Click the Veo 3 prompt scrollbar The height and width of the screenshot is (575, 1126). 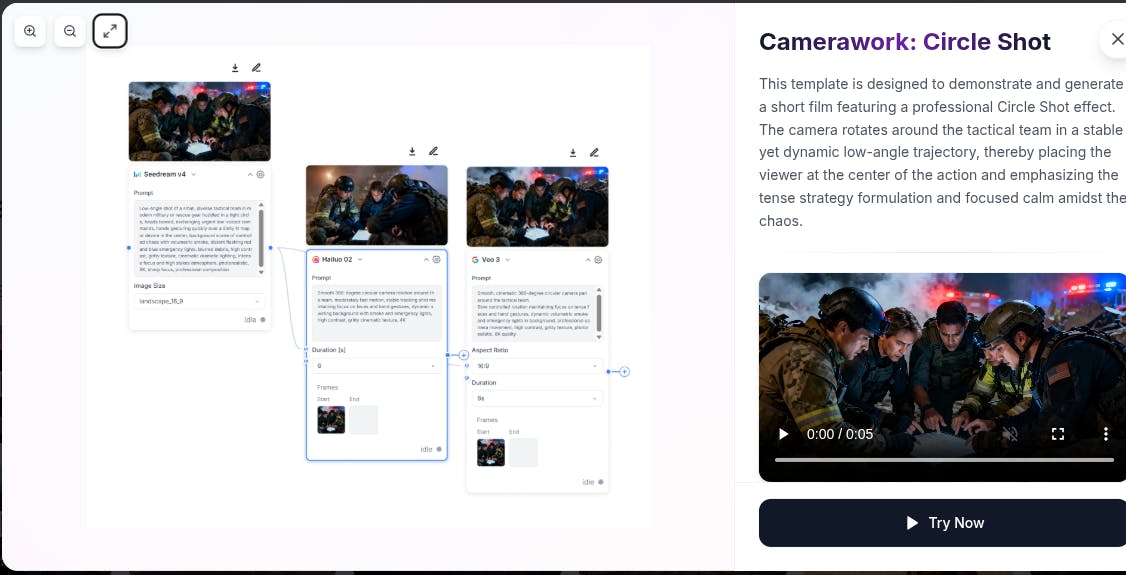click(x=599, y=313)
